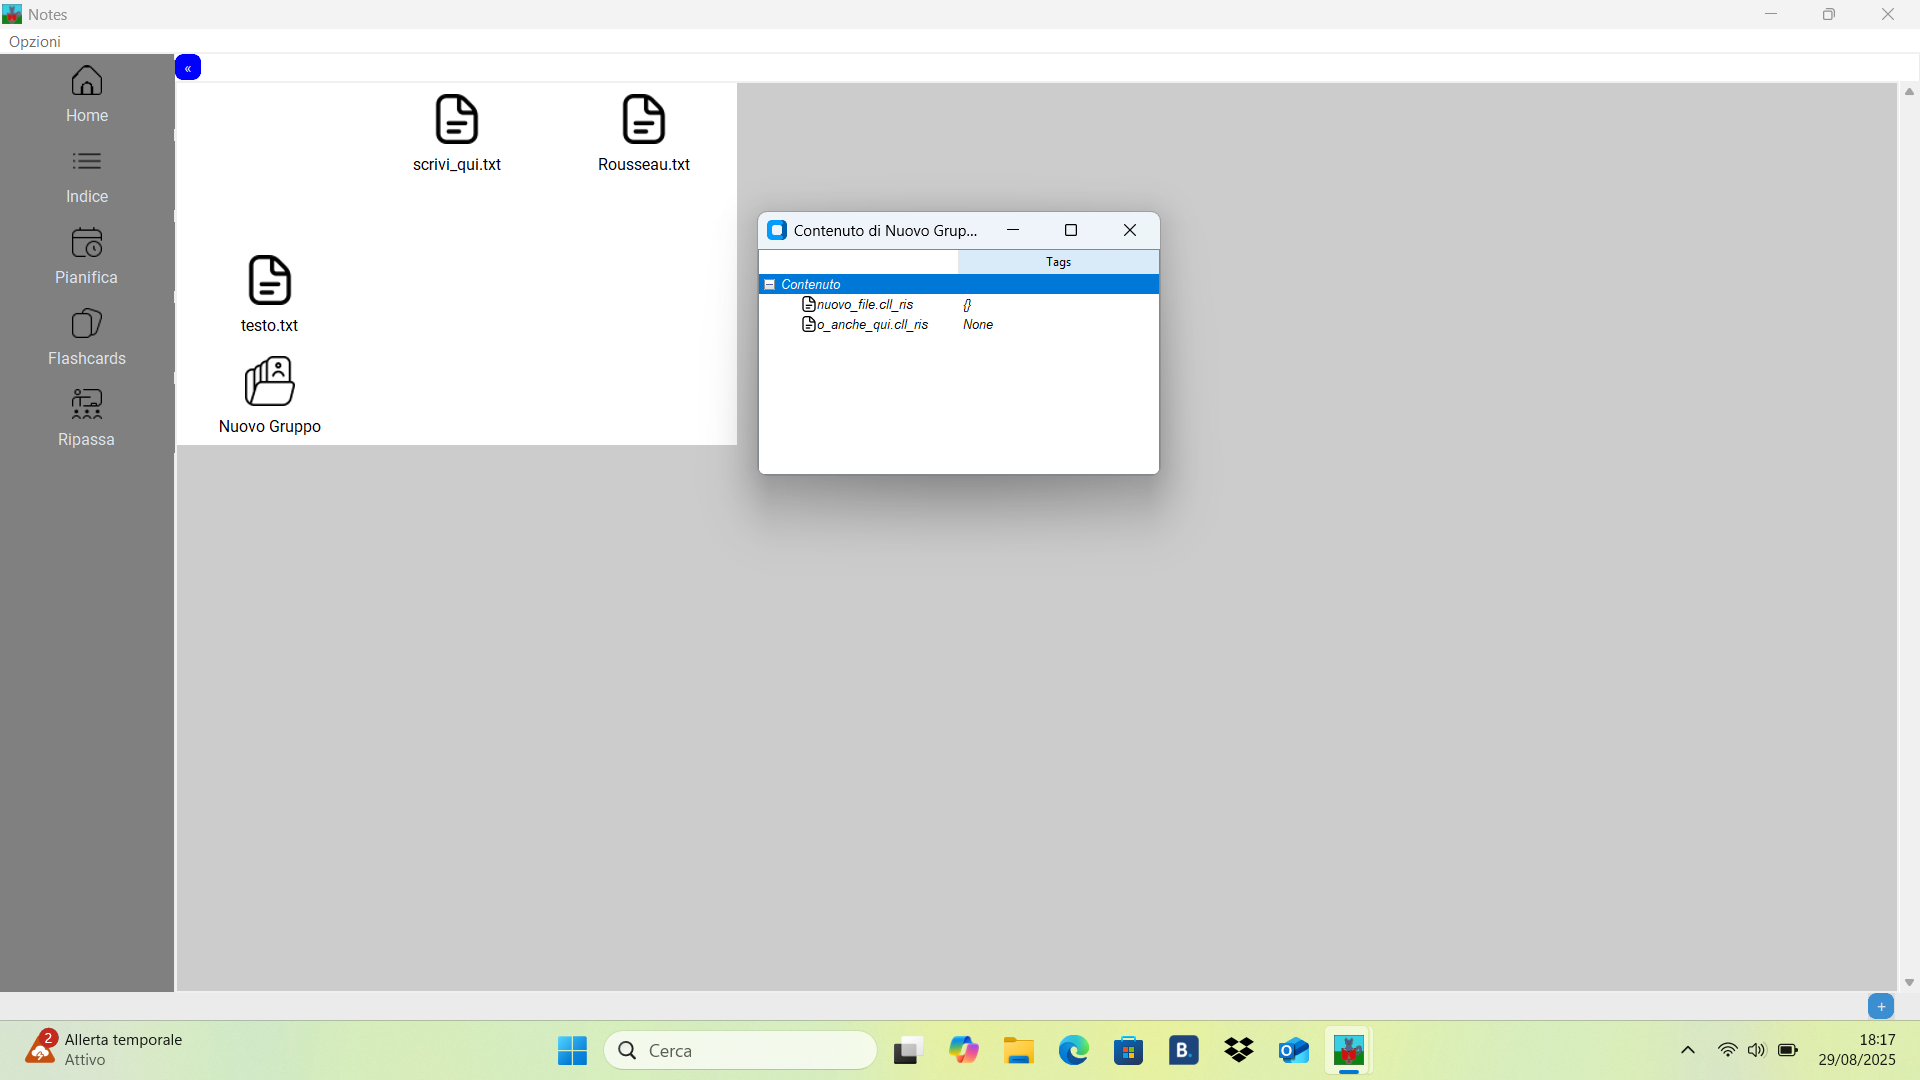This screenshot has width=1920, height=1080.
Task: Show hidden system tray icons
Action: pos(1688,1050)
